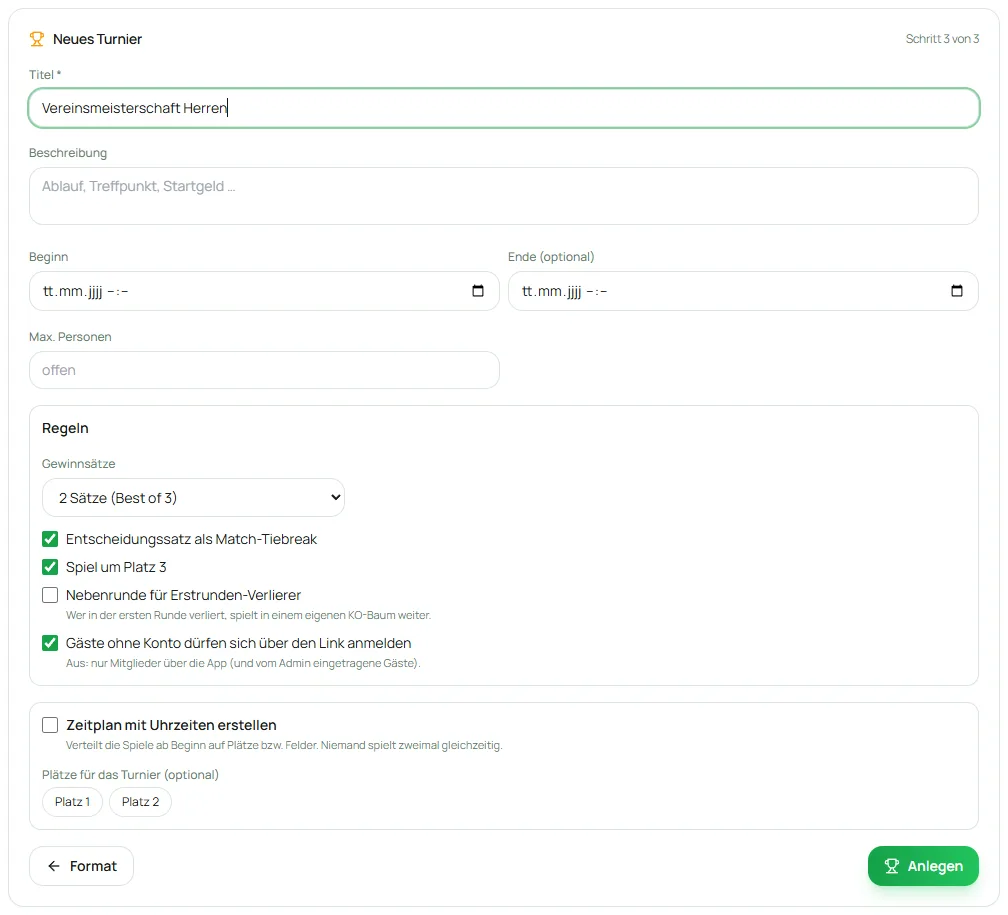This screenshot has height=915, width=1008.
Task: Click the Beginn date text tt.mm.jjjj
Action: pos(73,291)
